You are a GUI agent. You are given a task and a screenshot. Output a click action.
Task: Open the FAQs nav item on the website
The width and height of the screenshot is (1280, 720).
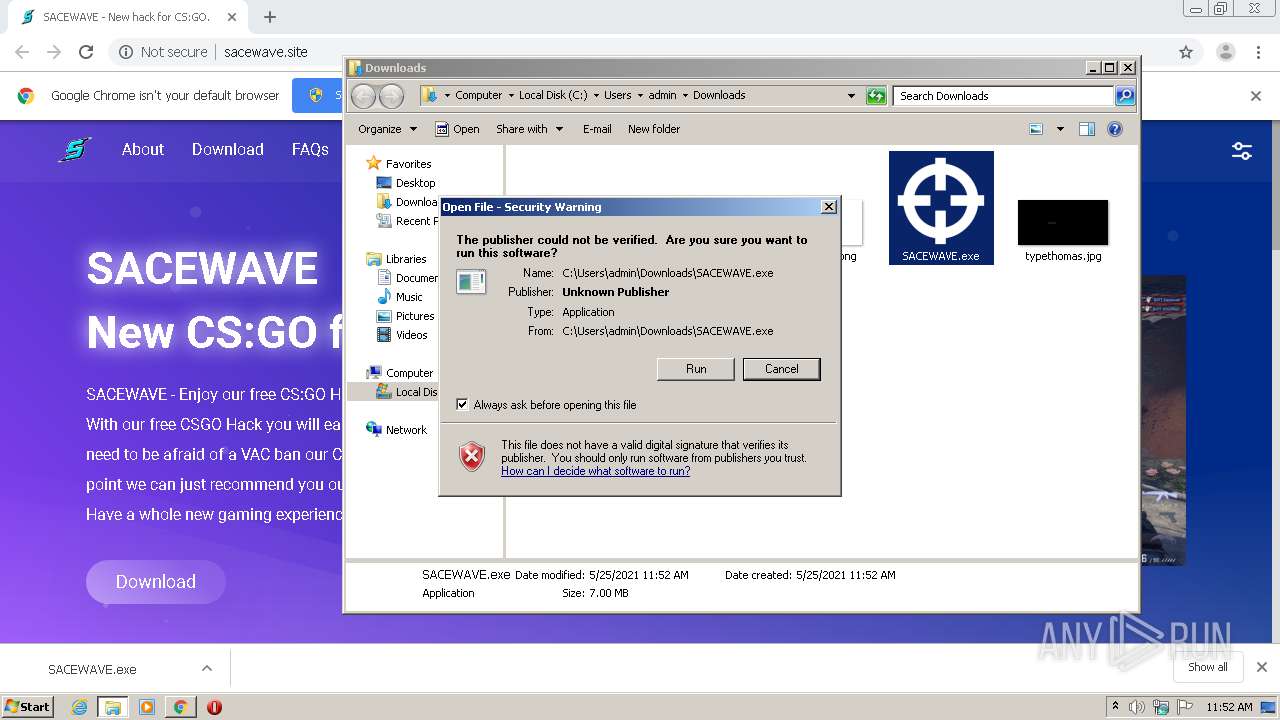click(310, 149)
